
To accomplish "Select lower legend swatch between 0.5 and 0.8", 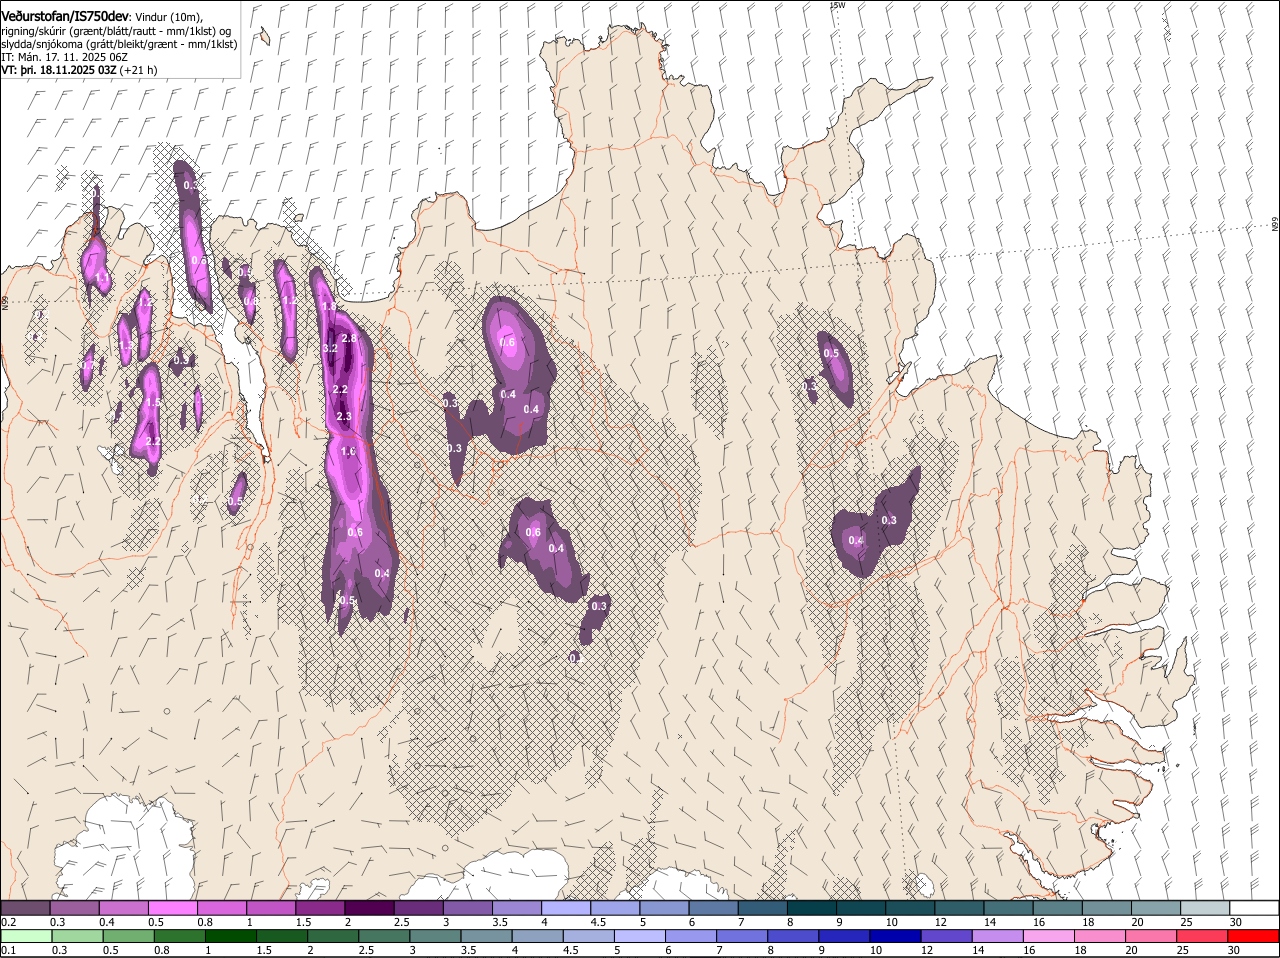I will [x=128, y=936].
